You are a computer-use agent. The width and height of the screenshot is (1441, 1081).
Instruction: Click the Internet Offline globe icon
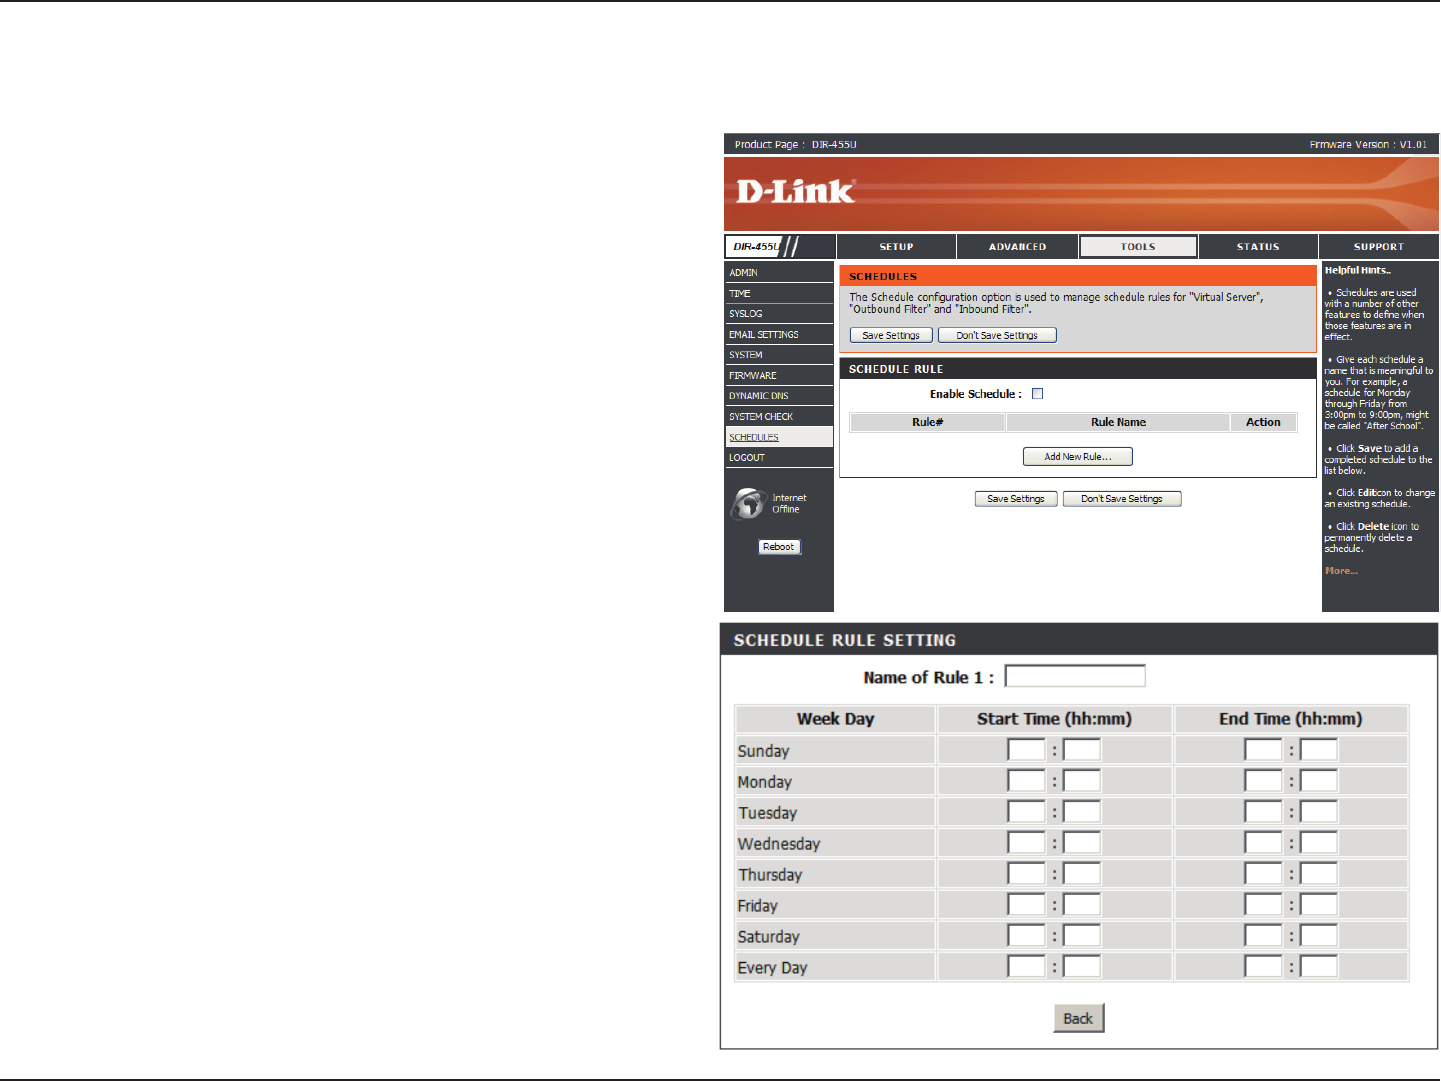point(748,504)
